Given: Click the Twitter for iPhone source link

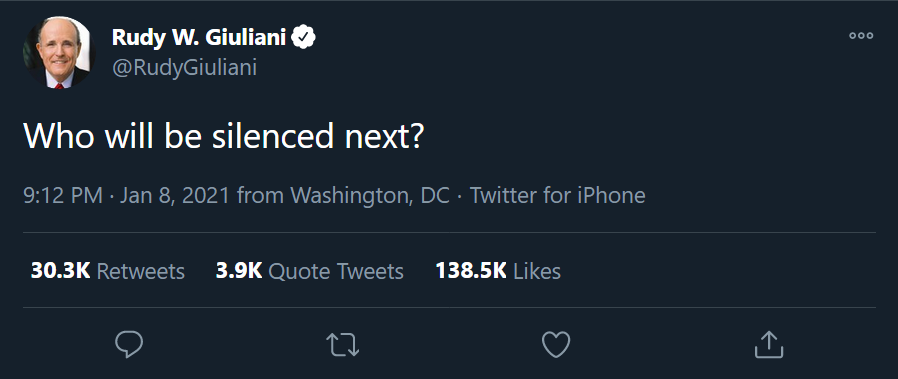Looking at the screenshot, I should tap(558, 196).
